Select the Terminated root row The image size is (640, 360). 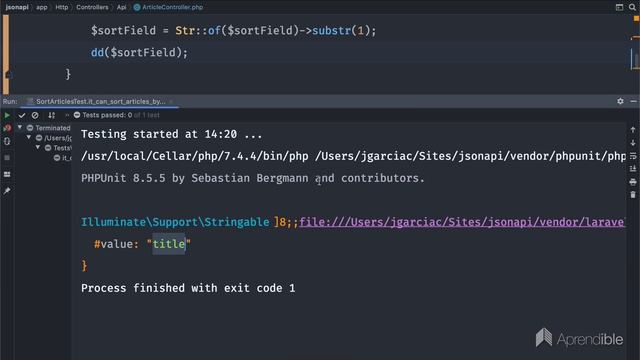point(44,128)
